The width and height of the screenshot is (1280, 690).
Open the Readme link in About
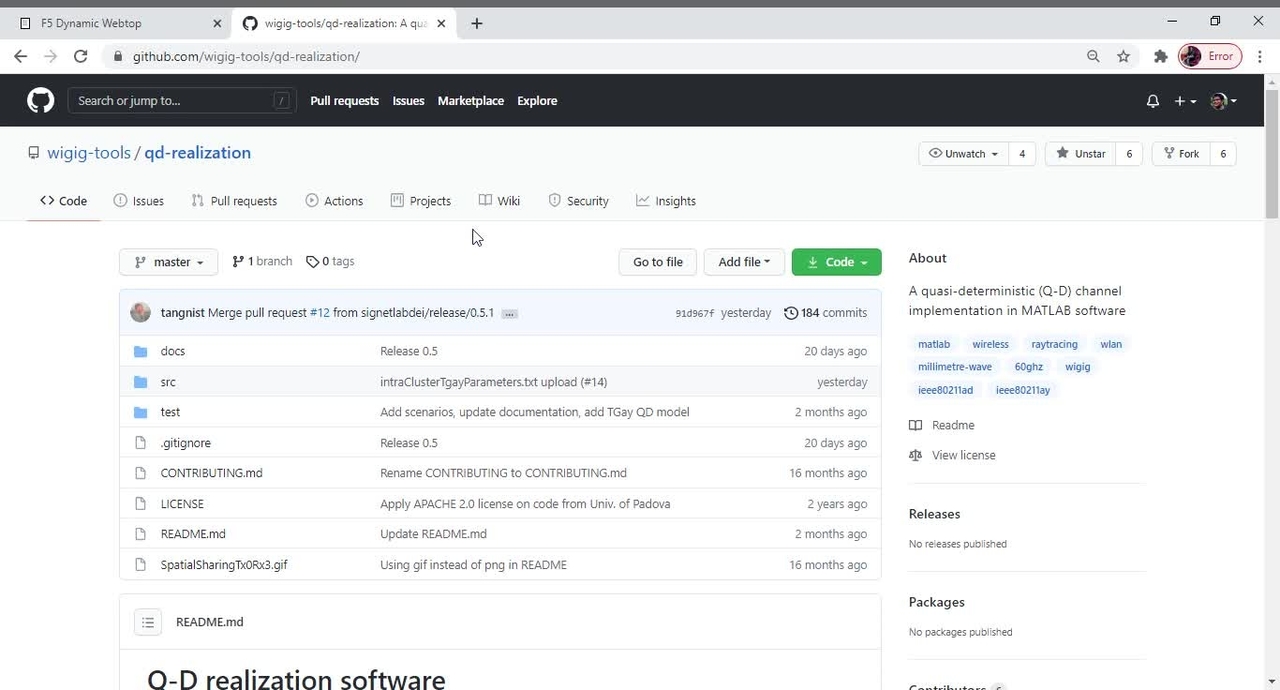tap(942, 425)
